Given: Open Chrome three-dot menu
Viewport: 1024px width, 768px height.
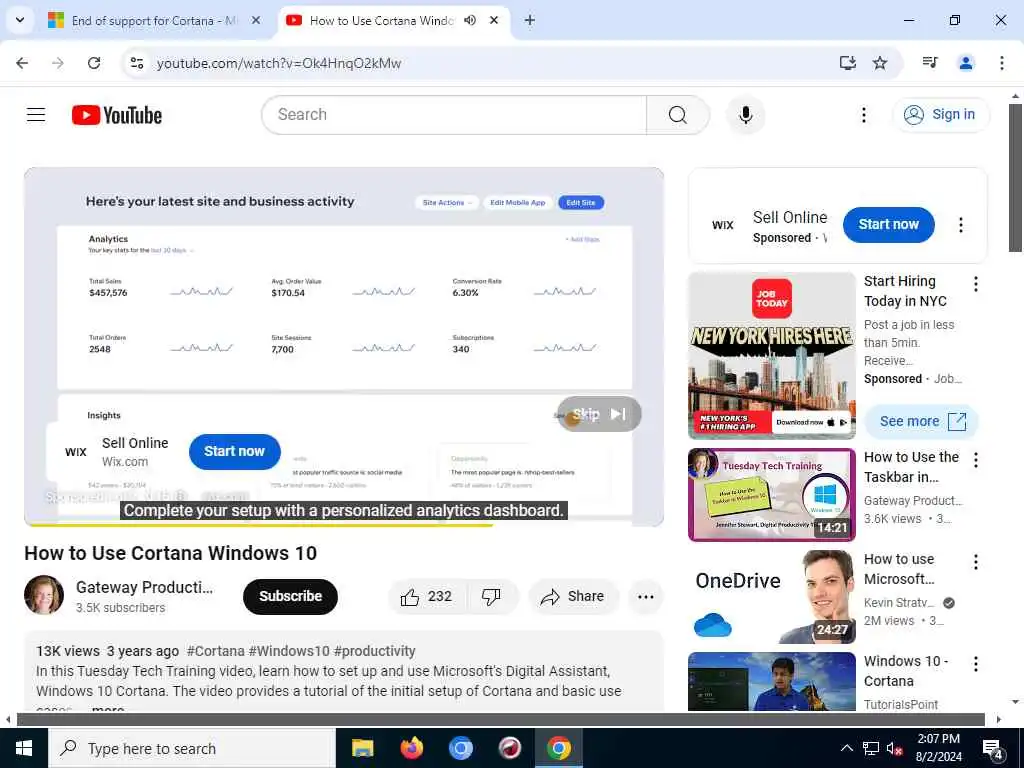Looking at the screenshot, I should pyautogui.click(x=1001, y=63).
